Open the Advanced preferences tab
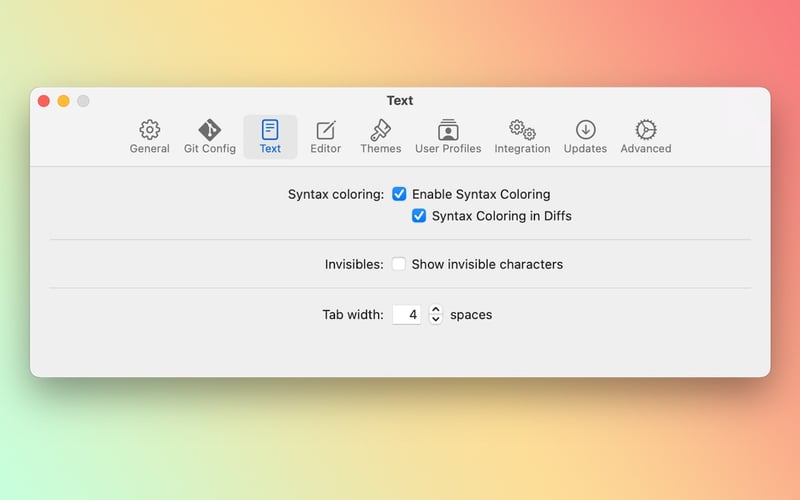800x500 pixels. pos(645,137)
